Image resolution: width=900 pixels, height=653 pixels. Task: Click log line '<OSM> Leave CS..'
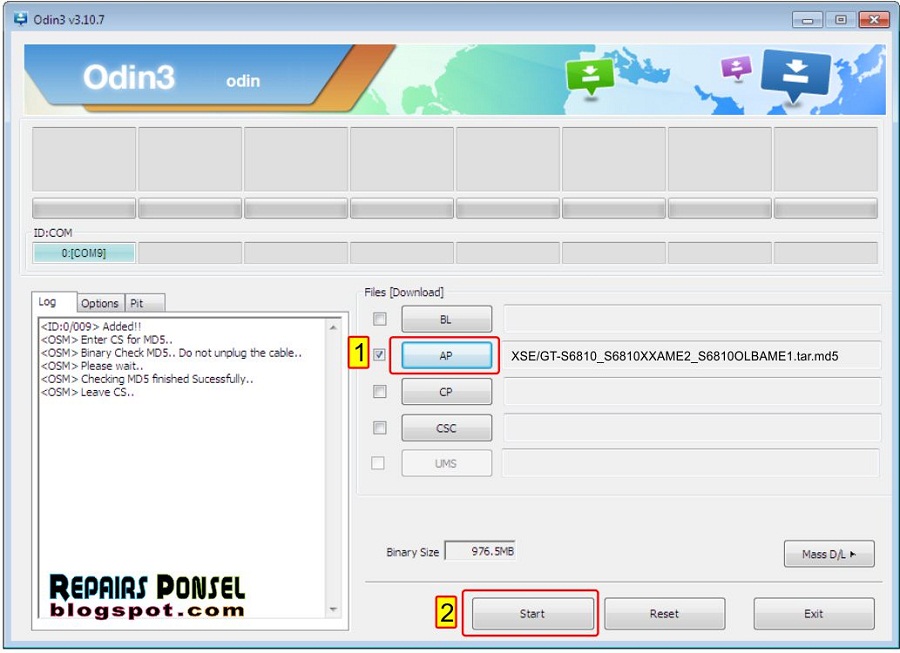(x=87, y=392)
